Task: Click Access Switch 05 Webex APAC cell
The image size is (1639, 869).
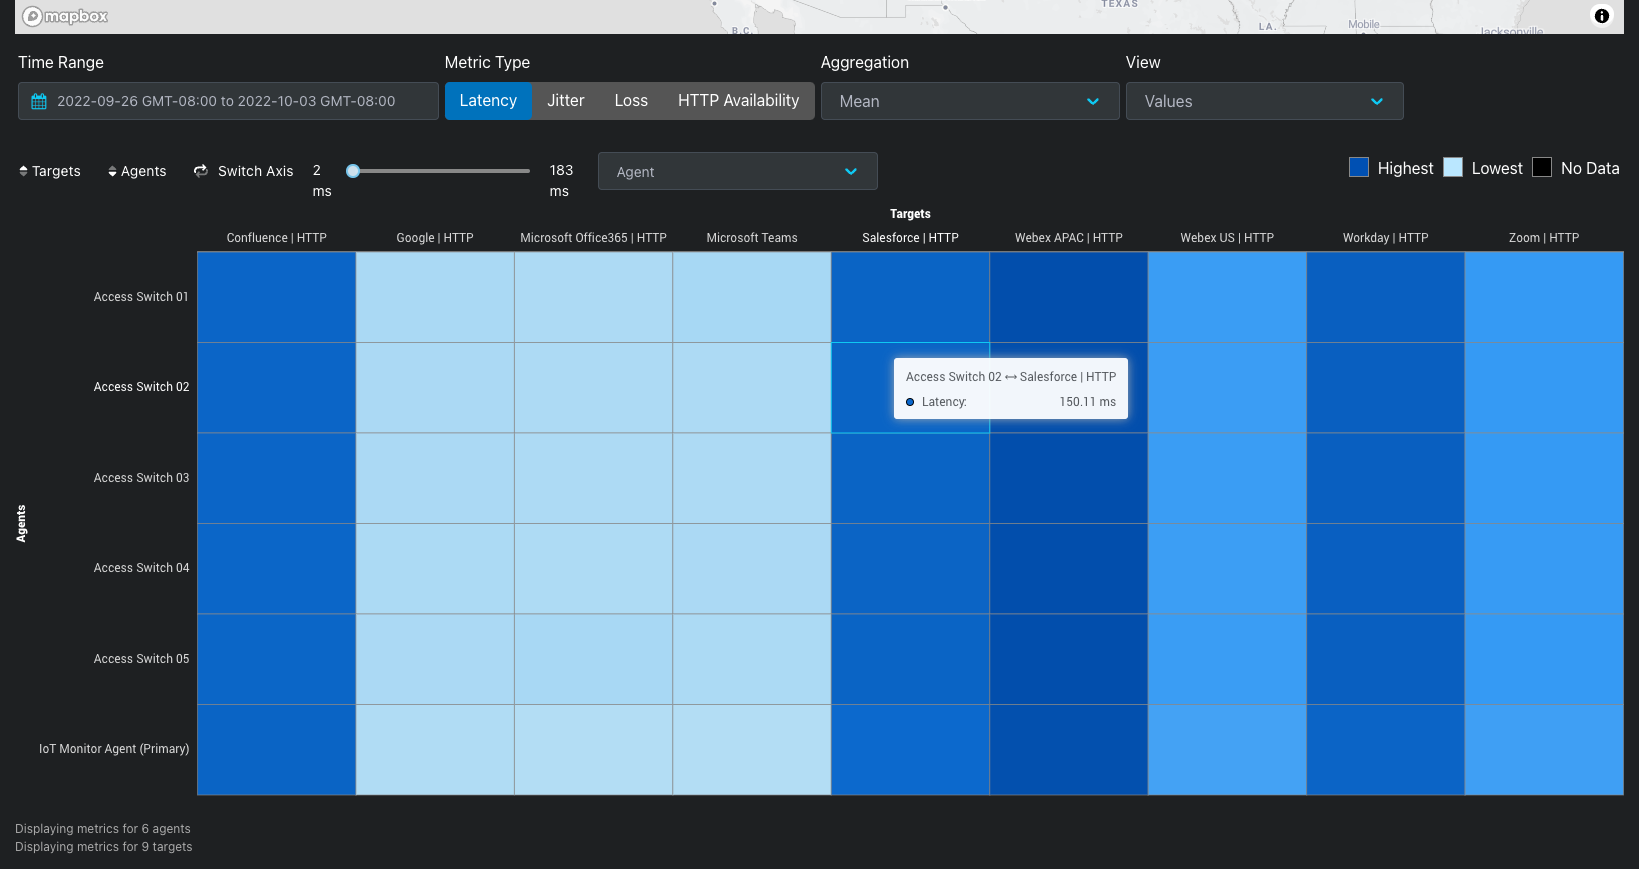Action: (x=1069, y=659)
